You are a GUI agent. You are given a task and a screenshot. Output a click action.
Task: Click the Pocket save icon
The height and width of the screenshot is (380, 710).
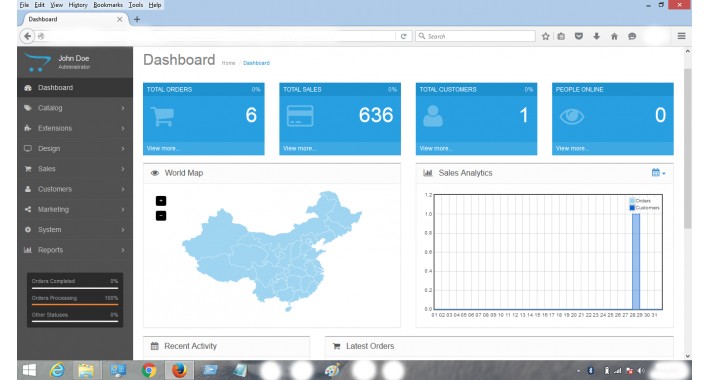pyautogui.click(x=578, y=36)
